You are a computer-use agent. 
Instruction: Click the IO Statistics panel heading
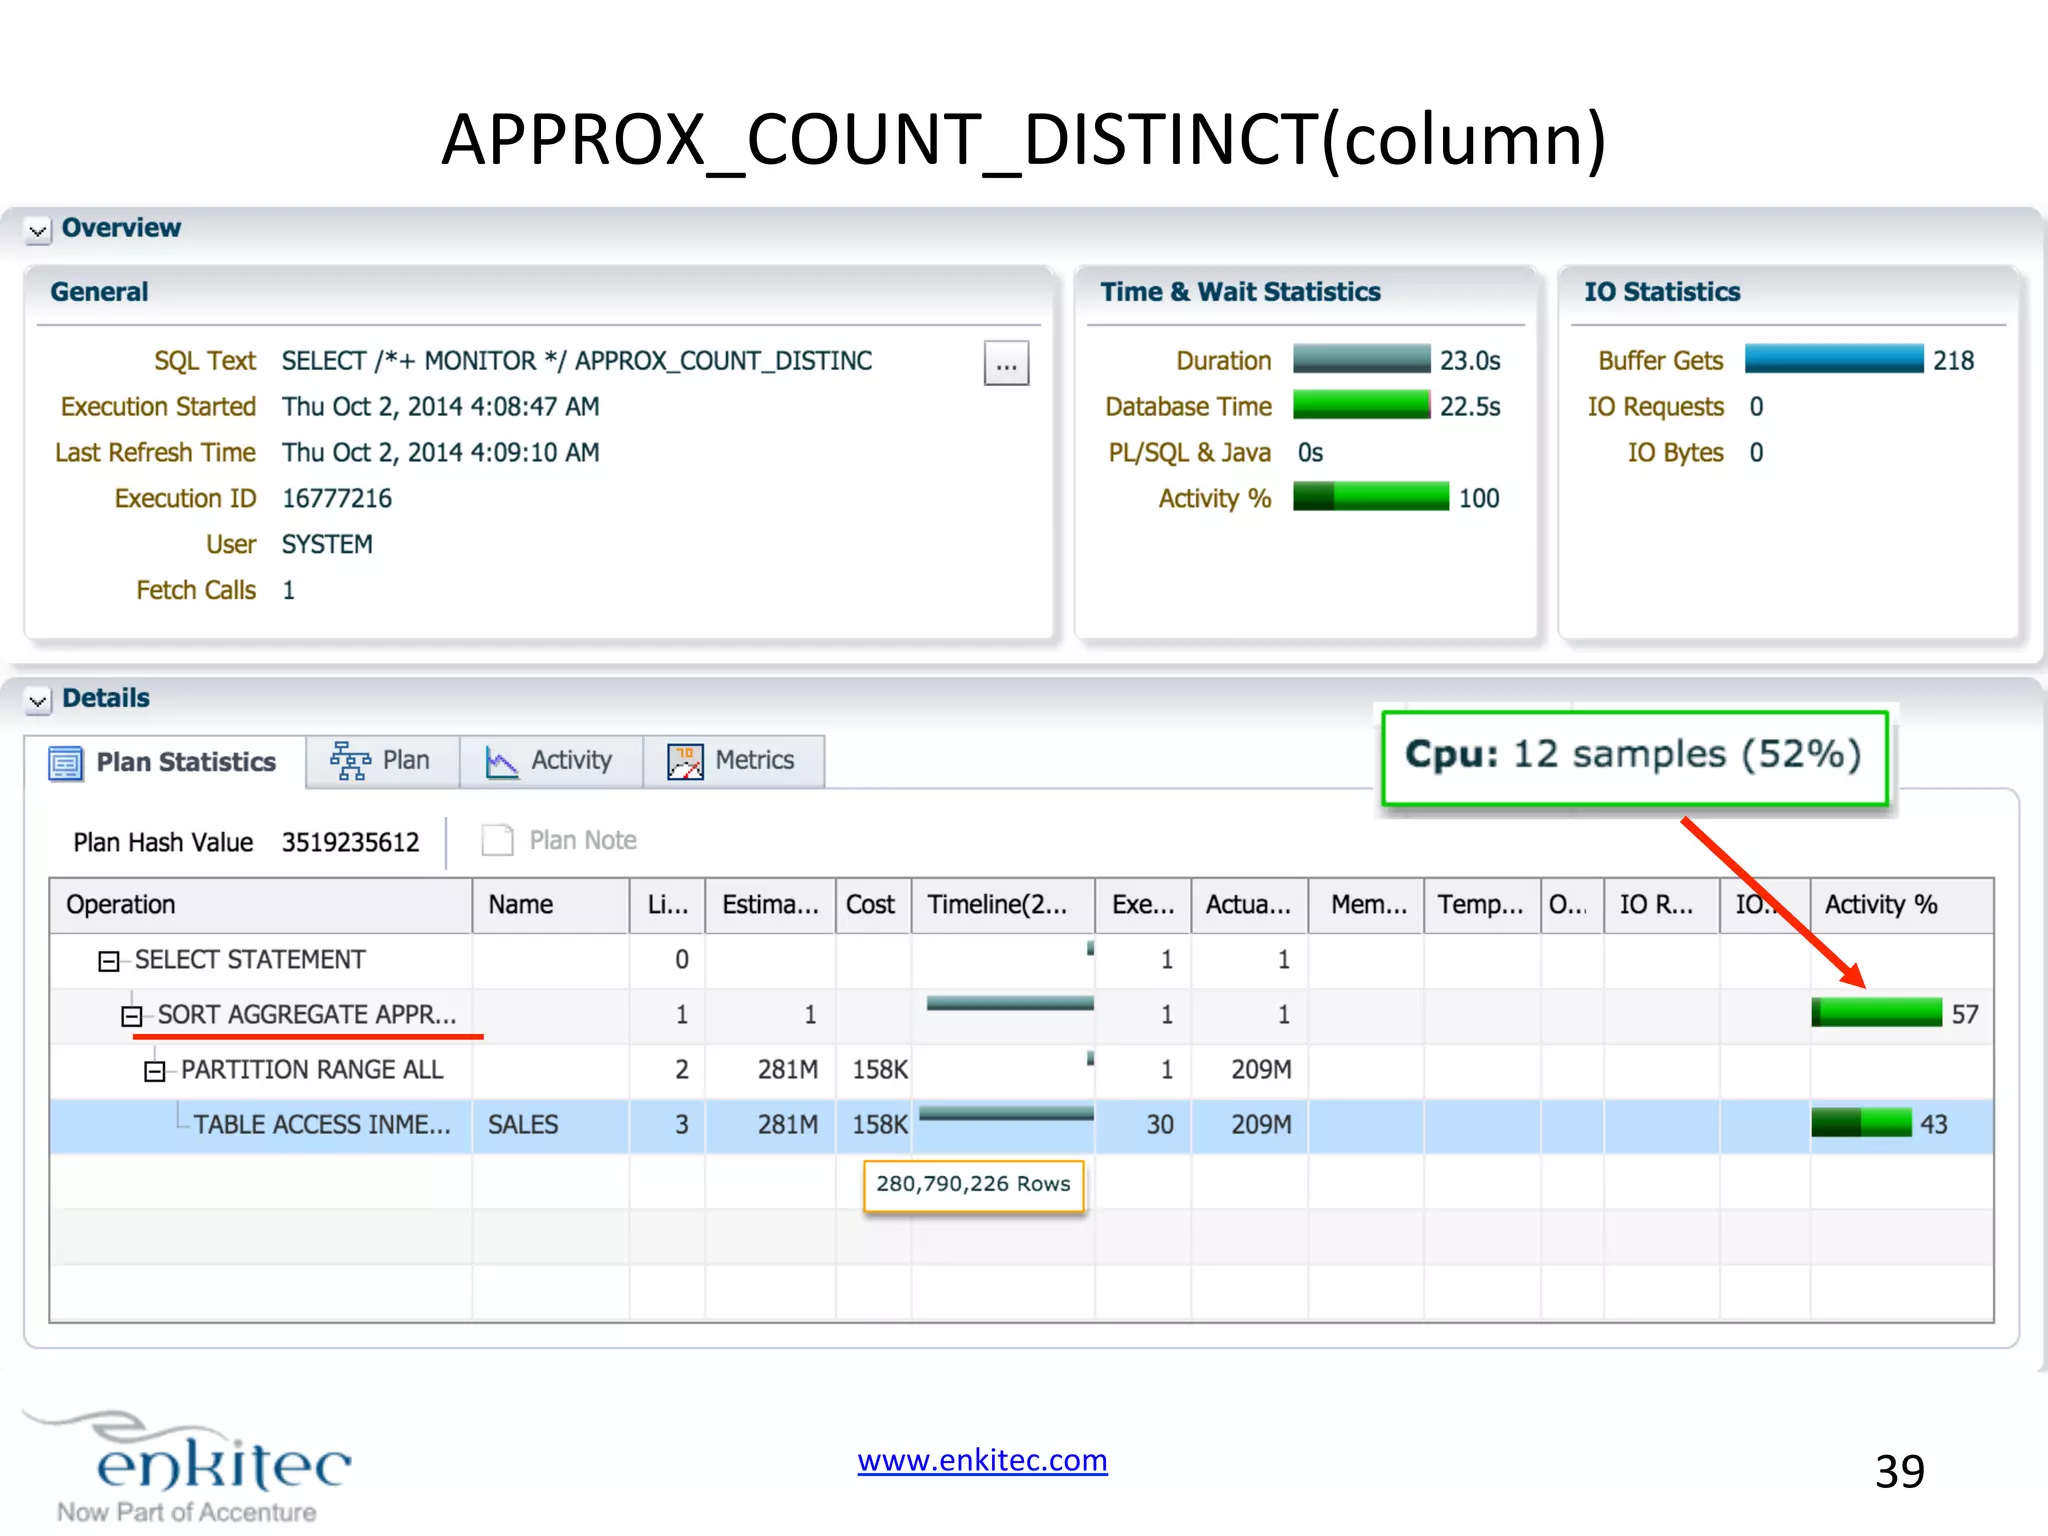click(1662, 292)
